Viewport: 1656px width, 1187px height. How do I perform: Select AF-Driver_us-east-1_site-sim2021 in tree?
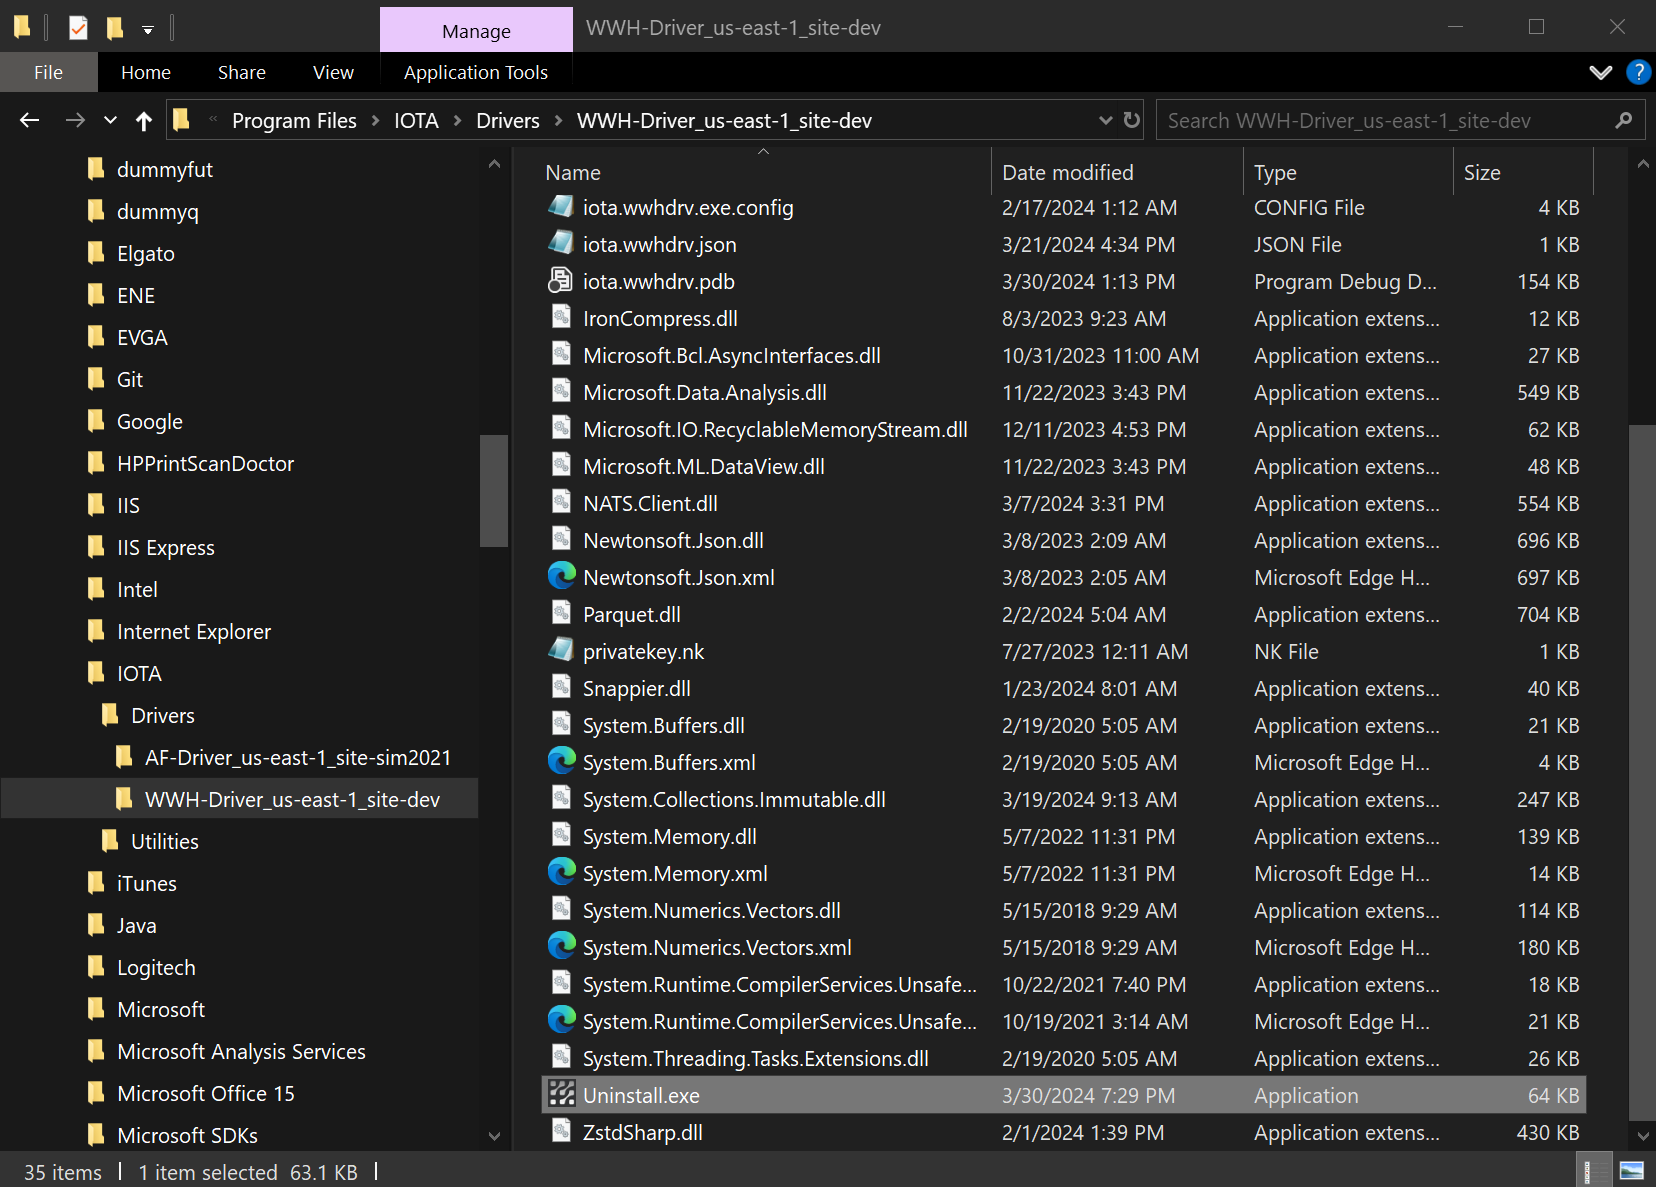pos(298,758)
